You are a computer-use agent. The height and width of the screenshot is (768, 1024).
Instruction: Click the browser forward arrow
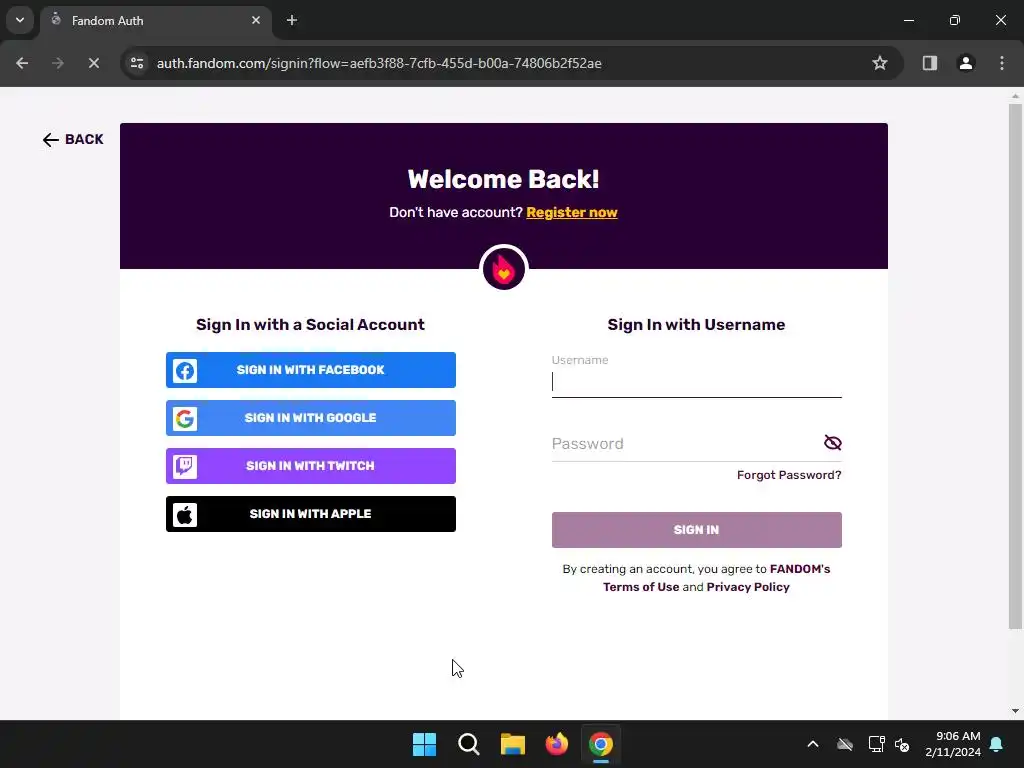point(58,63)
